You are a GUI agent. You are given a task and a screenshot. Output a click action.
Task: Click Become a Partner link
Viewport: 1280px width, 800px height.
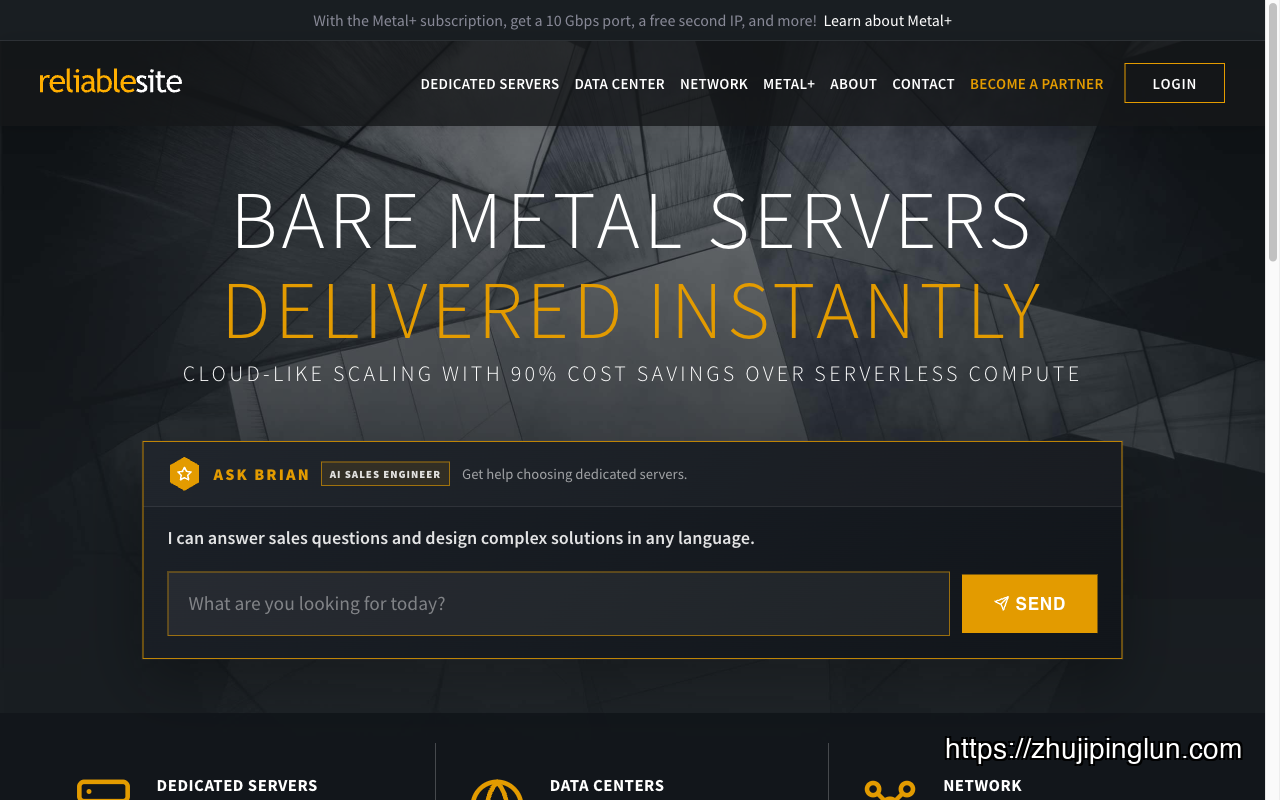tap(1037, 84)
